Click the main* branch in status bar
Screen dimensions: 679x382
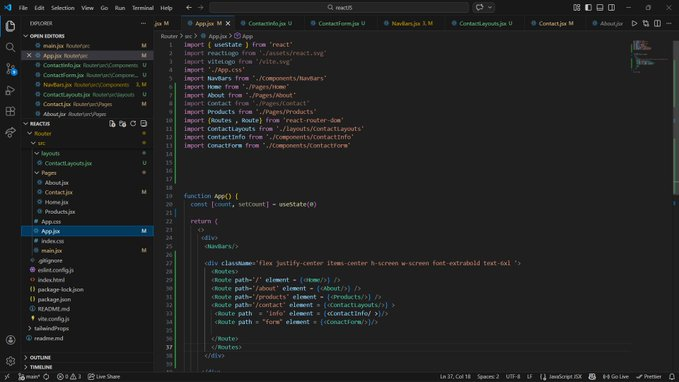tap(29, 377)
